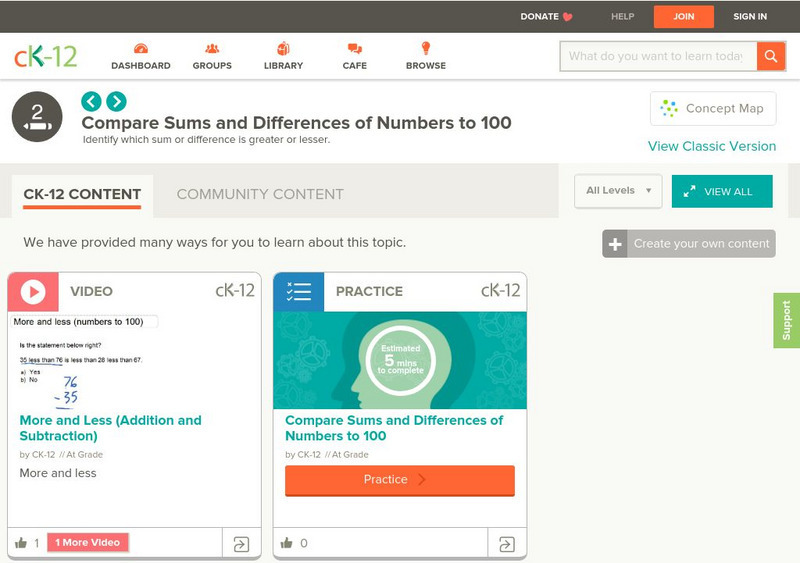This screenshot has height=563, width=800.
Task: Select the CK-12 Content tab
Action: 82,194
